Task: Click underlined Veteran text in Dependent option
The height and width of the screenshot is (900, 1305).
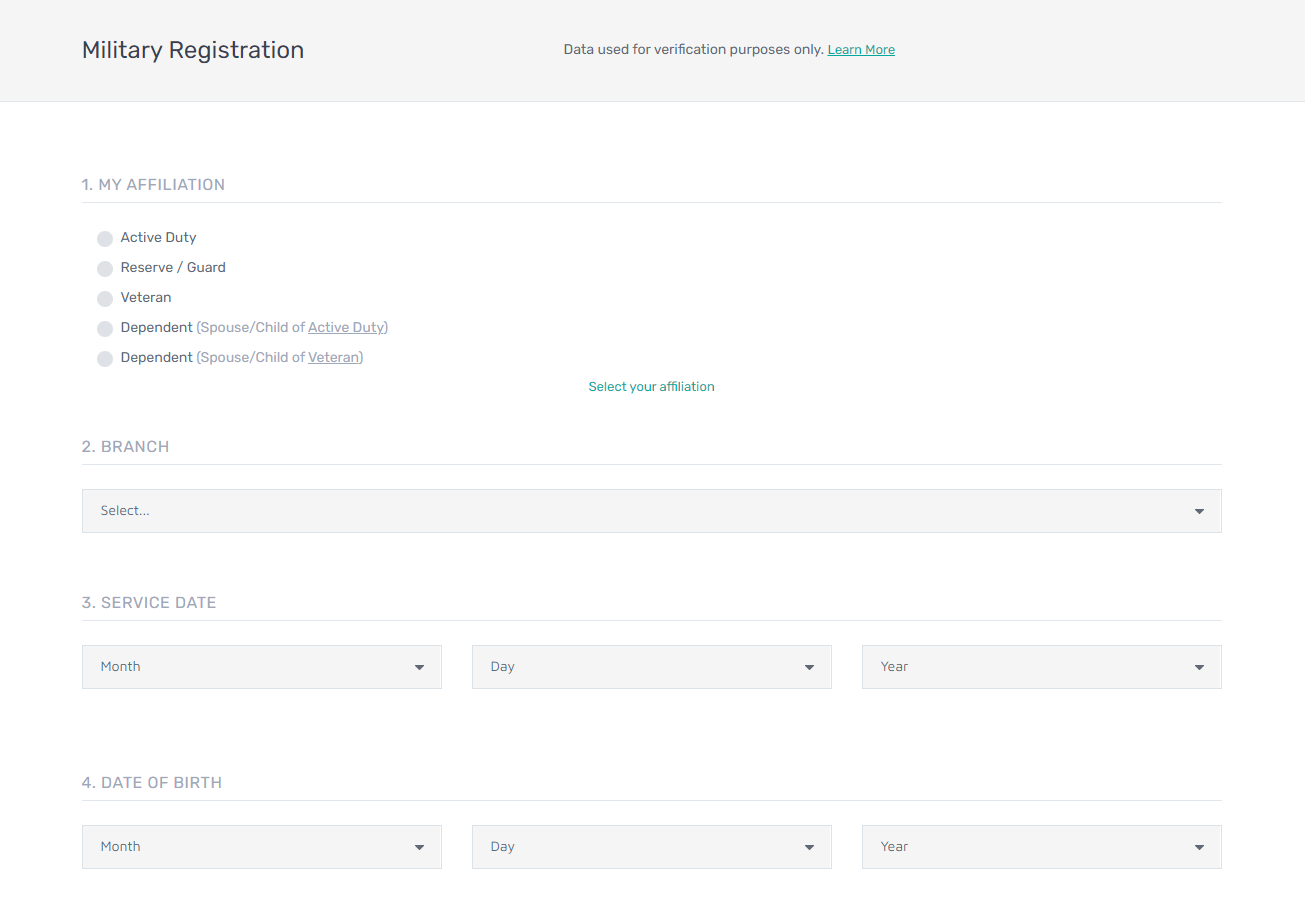Action: pyautogui.click(x=333, y=358)
